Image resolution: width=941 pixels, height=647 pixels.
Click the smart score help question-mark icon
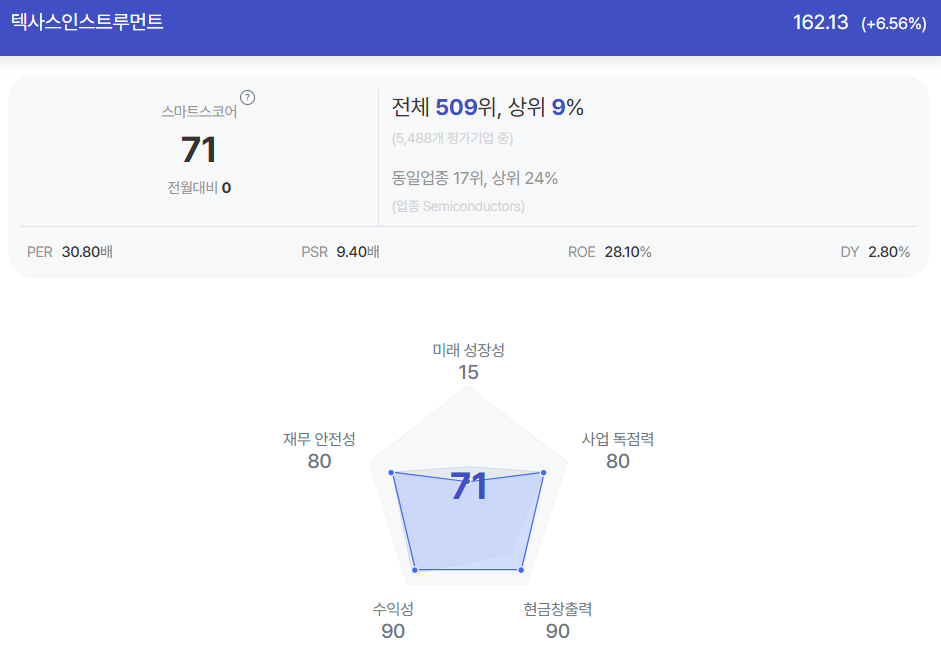(x=247, y=97)
